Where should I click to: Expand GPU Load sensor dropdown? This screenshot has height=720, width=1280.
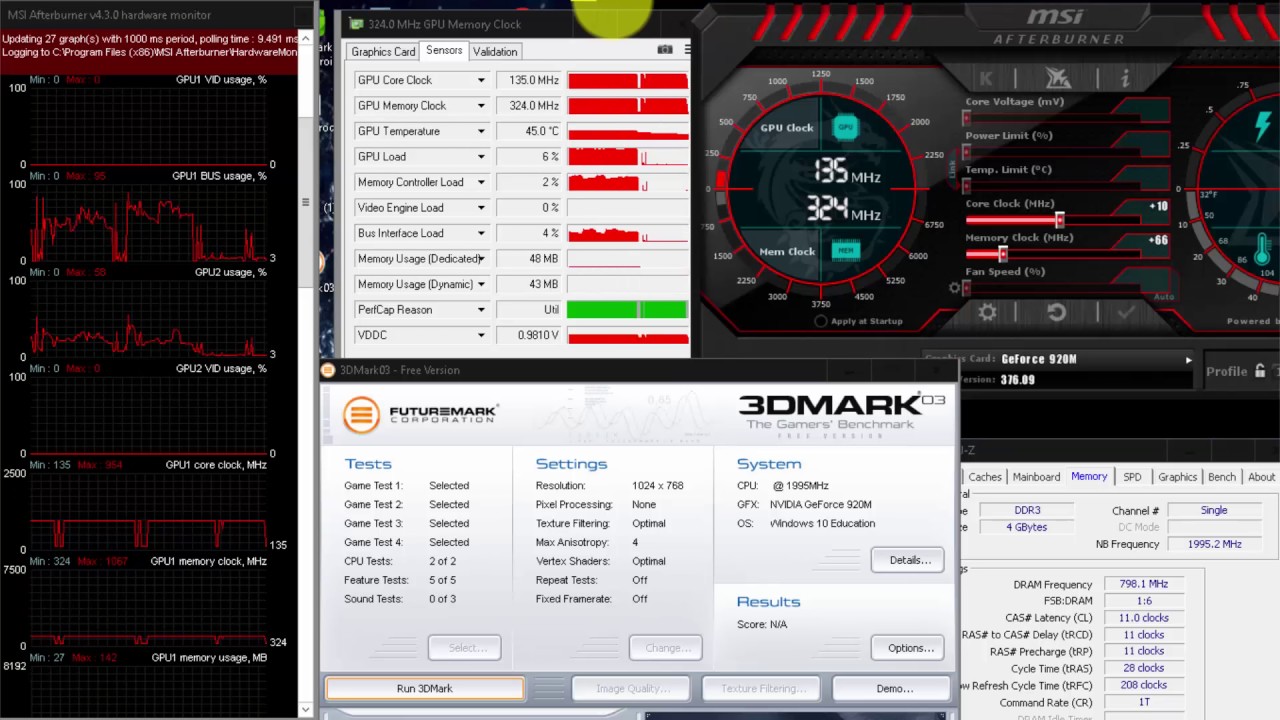pos(481,157)
